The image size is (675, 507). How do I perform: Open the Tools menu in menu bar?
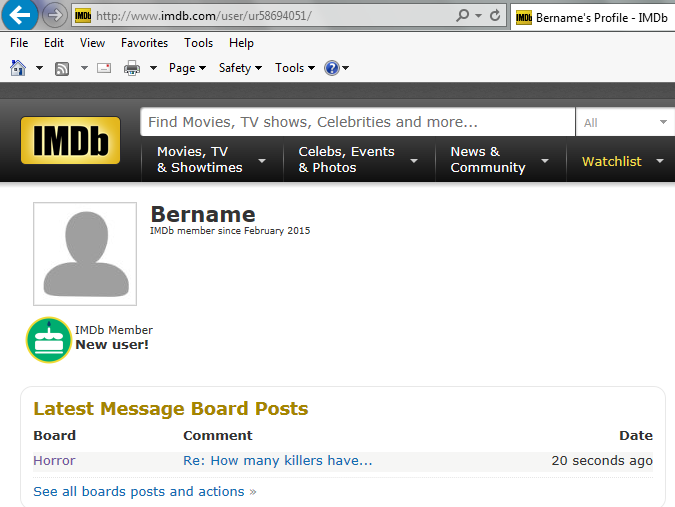click(198, 43)
